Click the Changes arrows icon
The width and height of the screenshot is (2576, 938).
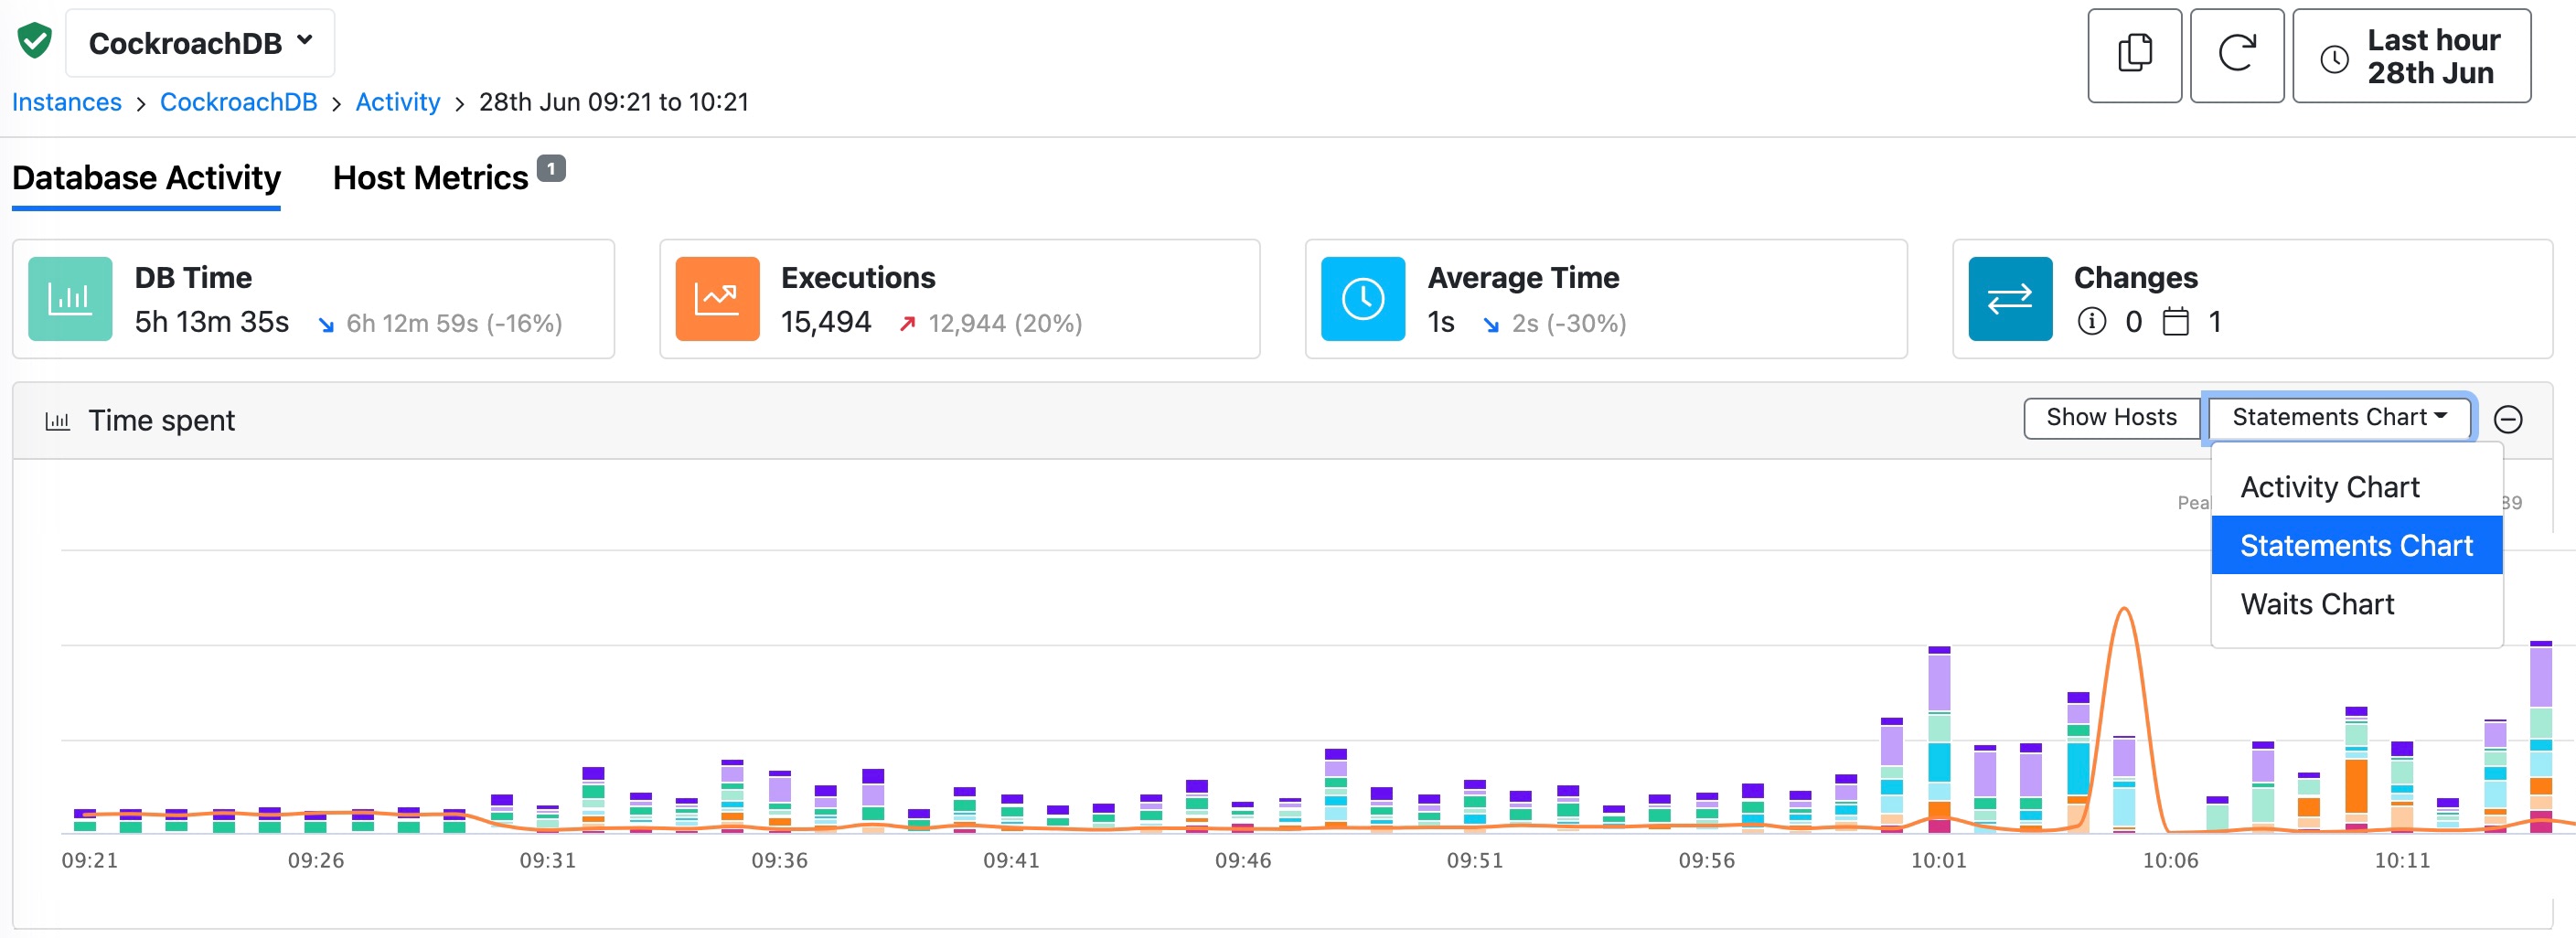pos(2010,299)
